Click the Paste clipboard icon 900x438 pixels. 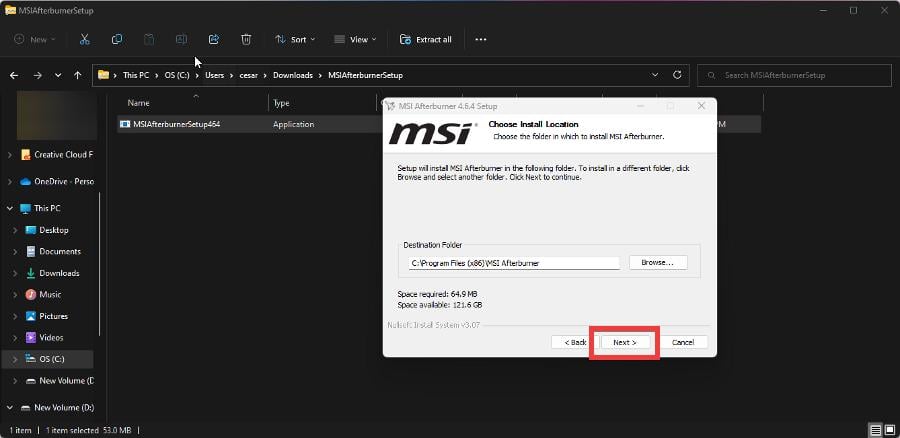[149, 40]
